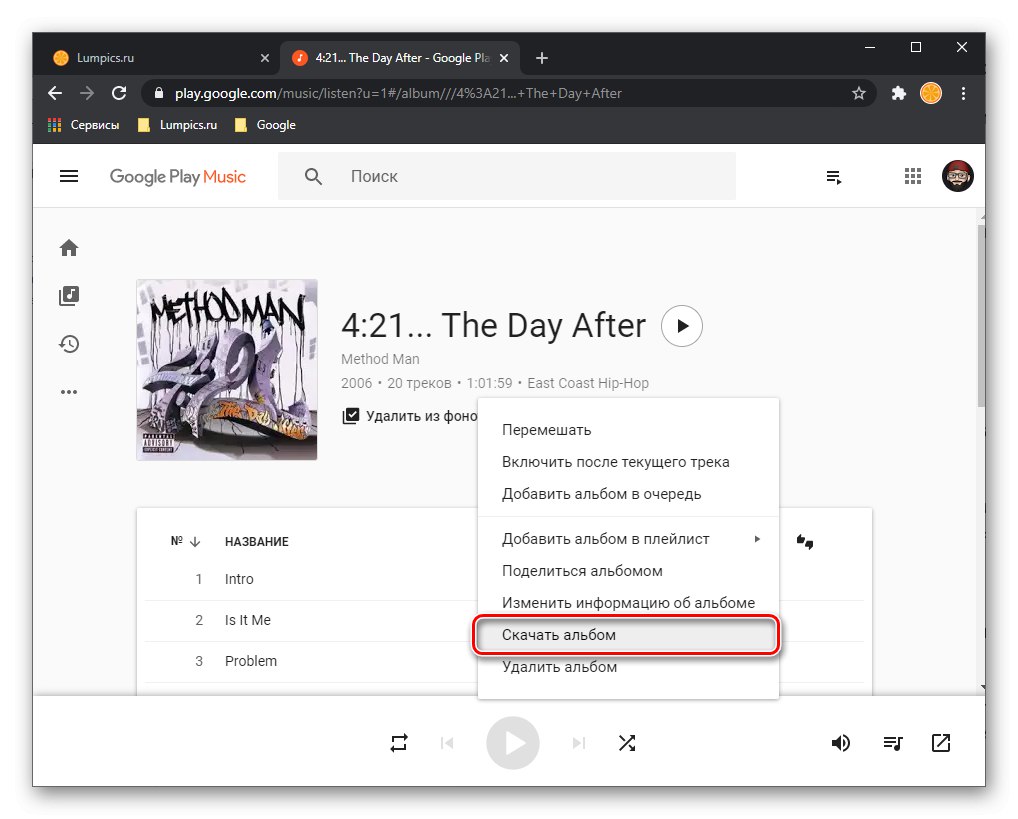Click the album title 4:21... The Day After
1018x819 pixels.
tap(493, 326)
